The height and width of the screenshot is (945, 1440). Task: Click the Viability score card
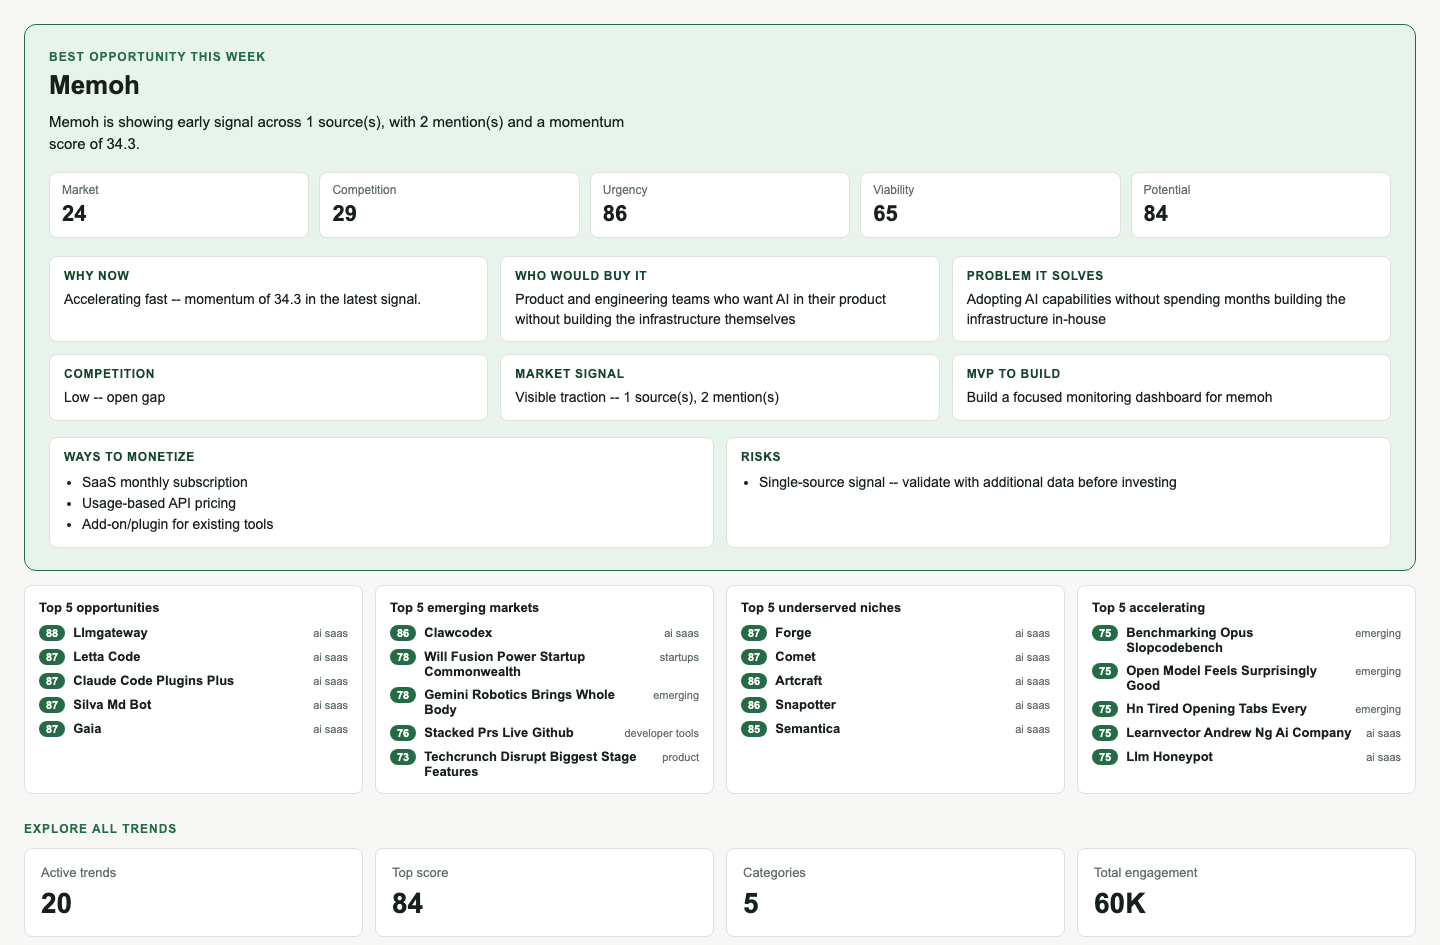[990, 205]
